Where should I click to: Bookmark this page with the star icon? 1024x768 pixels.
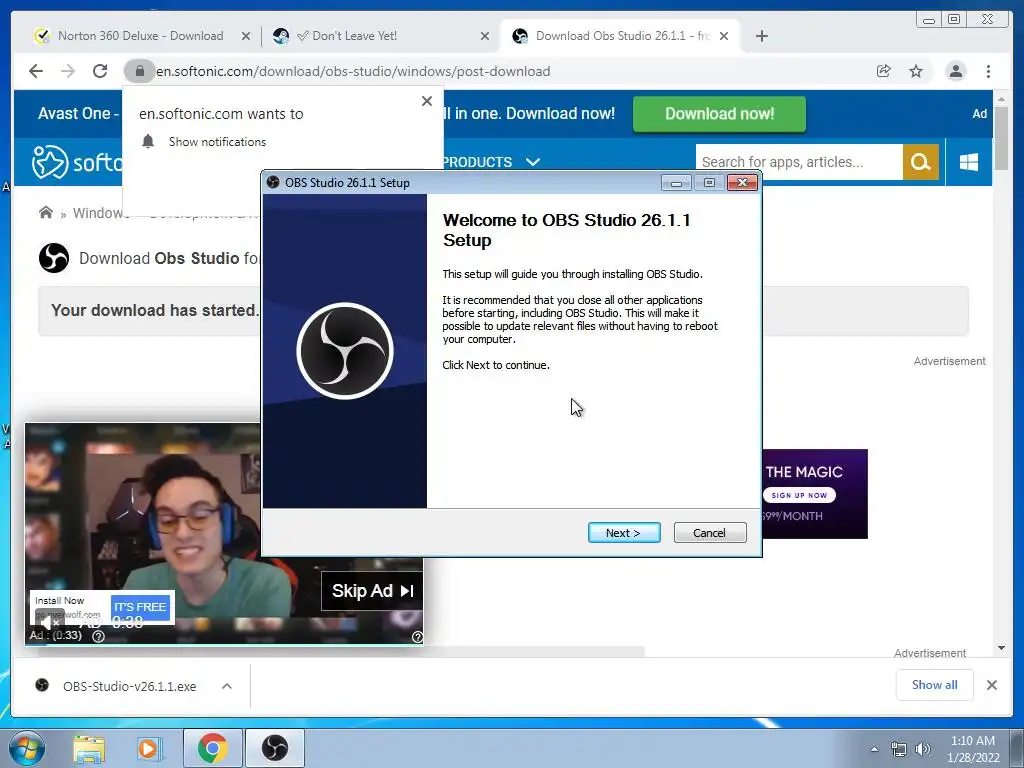click(x=916, y=71)
